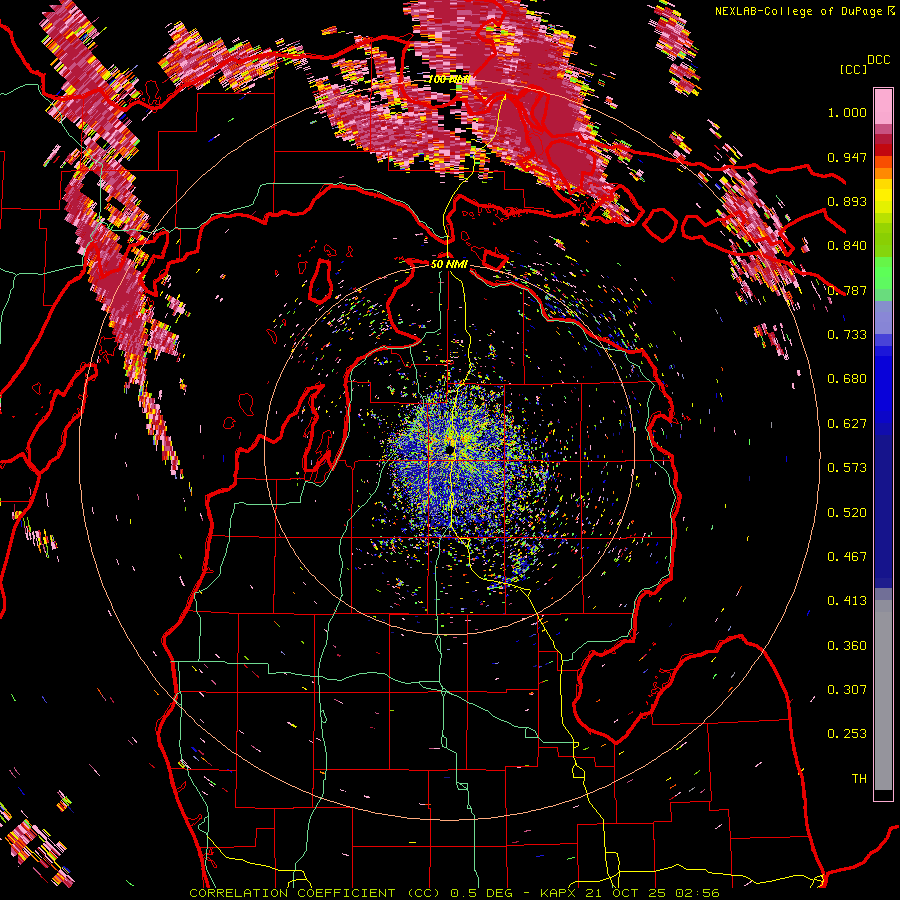Click the black radar site dot at map center
Image resolution: width=900 pixels, height=900 pixels.
(451, 449)
